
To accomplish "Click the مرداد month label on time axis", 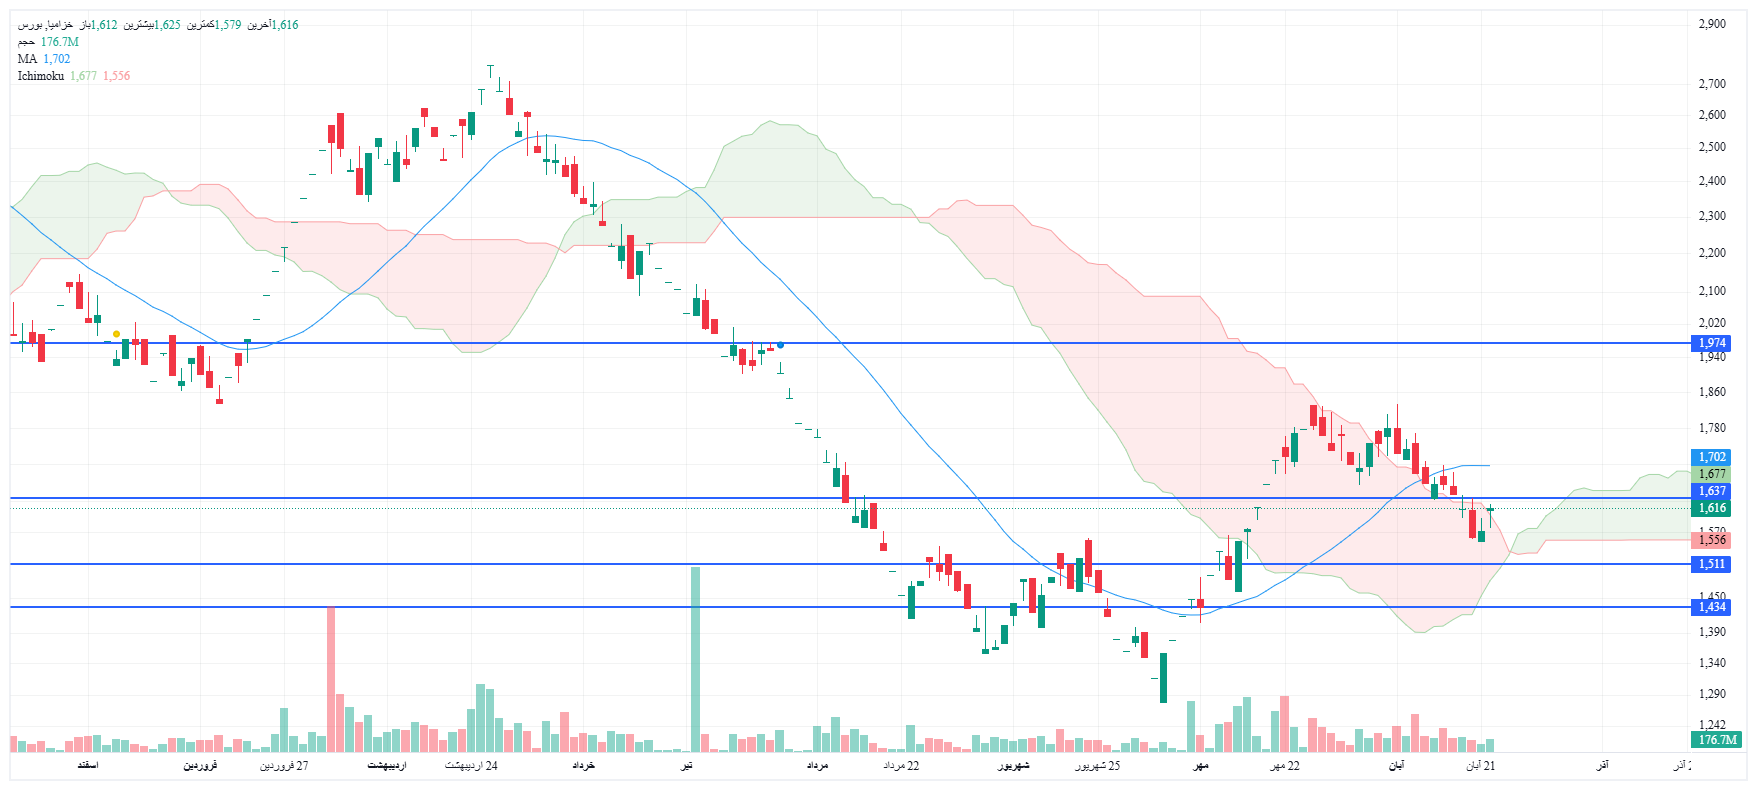I will (817, 766).
